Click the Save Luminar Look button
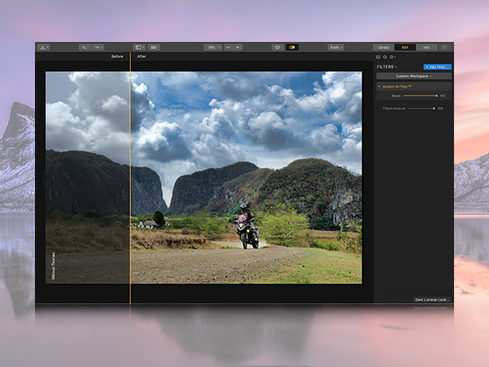The width and height of the screenshot is (489, 367). [x=432, y=300]
